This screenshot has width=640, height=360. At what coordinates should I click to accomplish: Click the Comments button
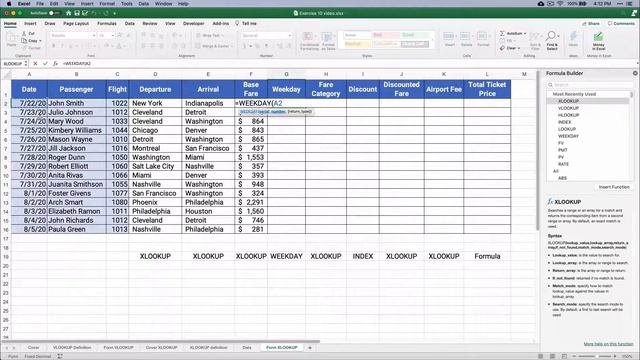621,24
